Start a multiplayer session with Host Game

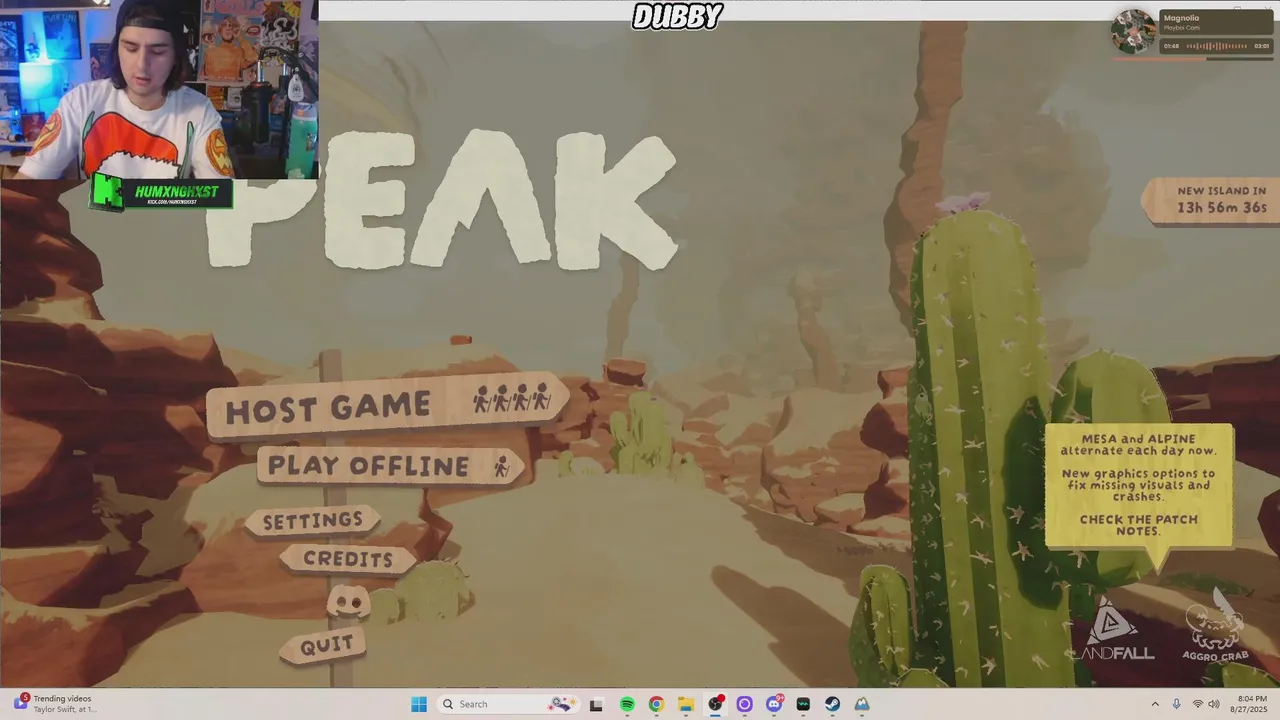[387, 406]
